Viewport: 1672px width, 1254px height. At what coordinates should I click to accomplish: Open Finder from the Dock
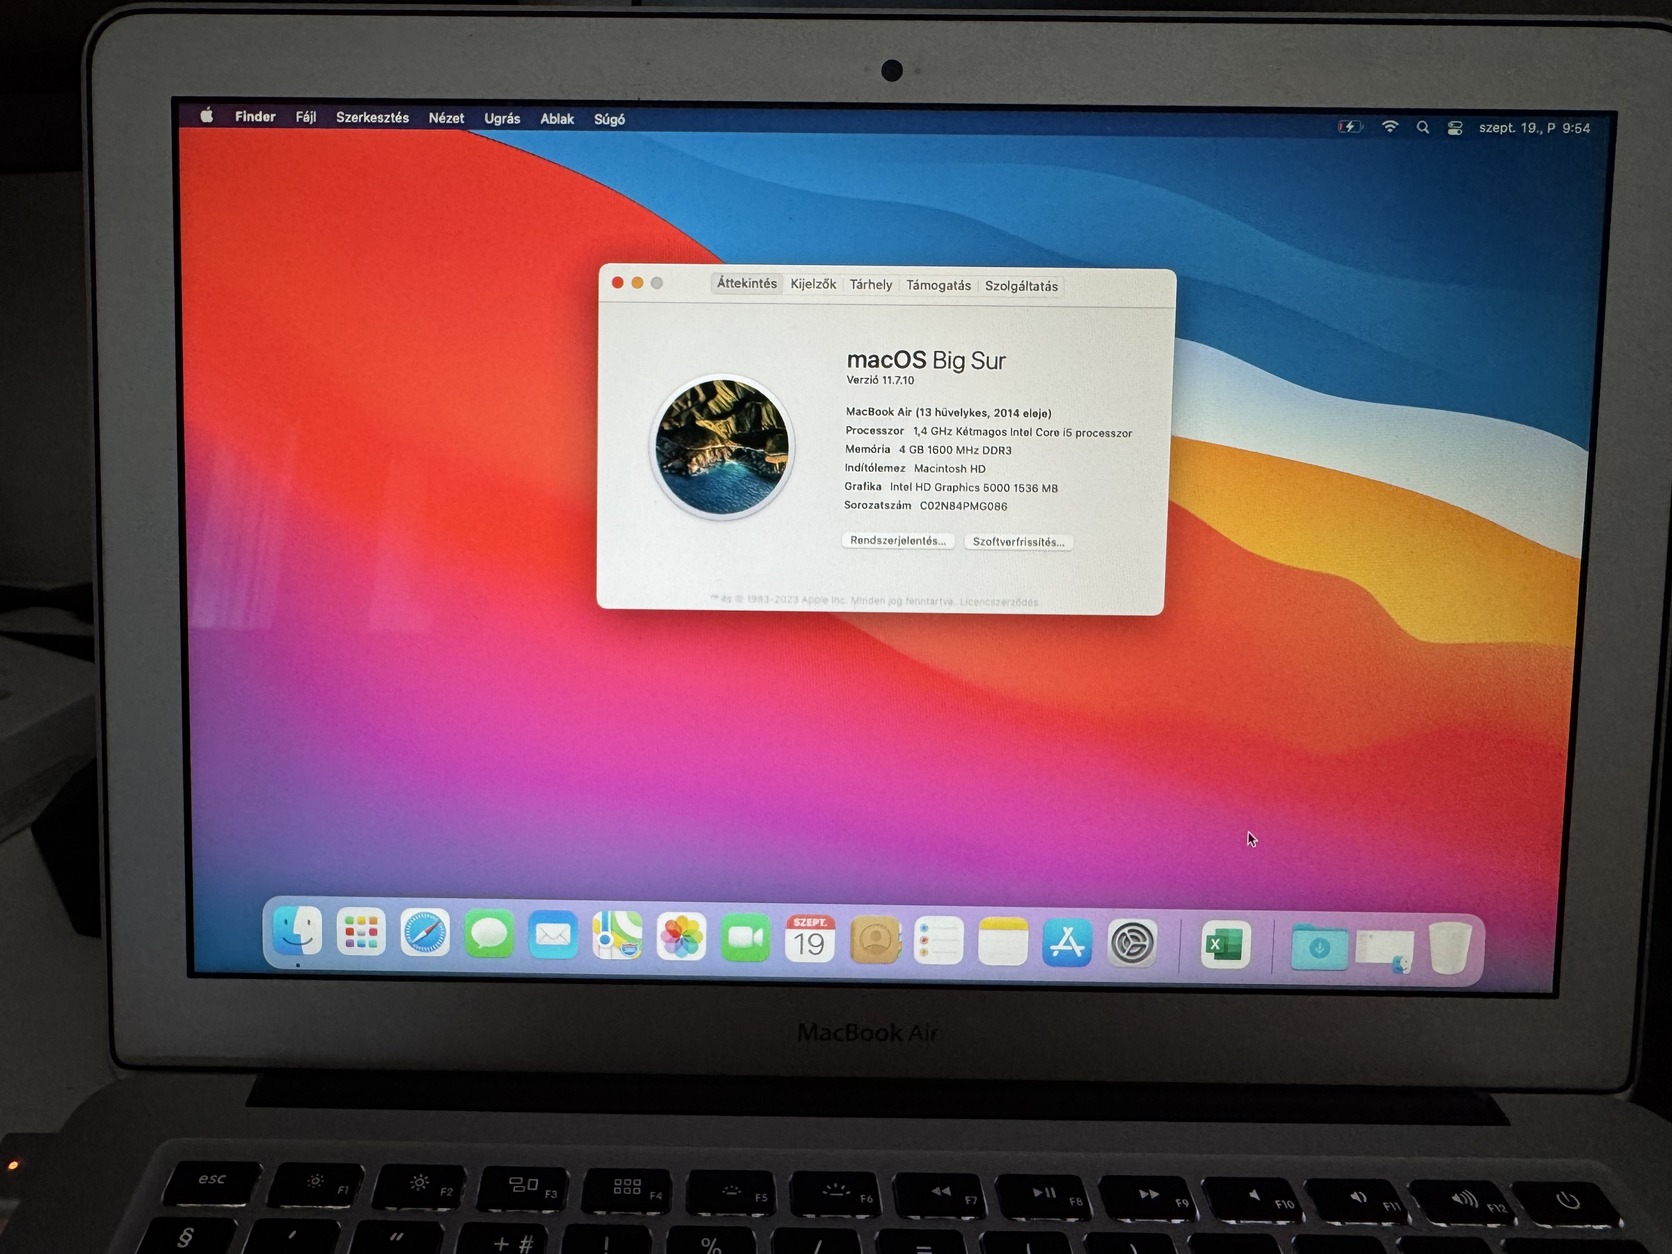pos(297,932)
